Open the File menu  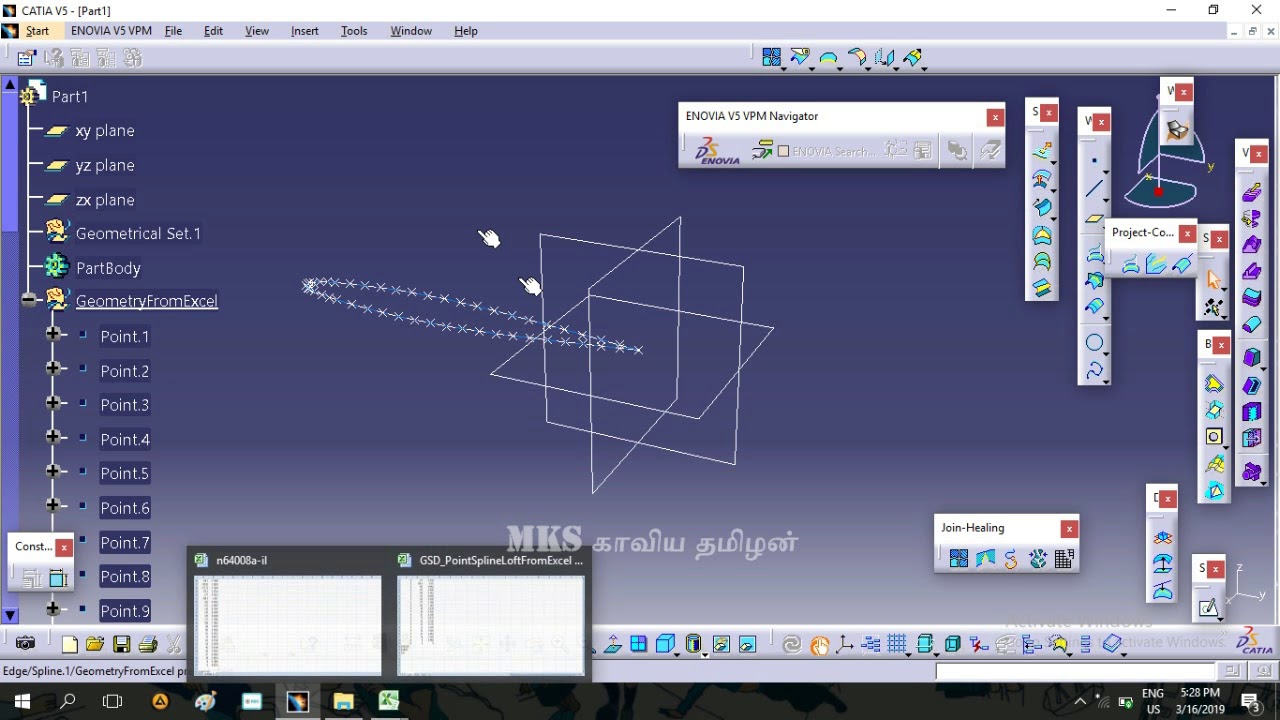pos(173,31)
